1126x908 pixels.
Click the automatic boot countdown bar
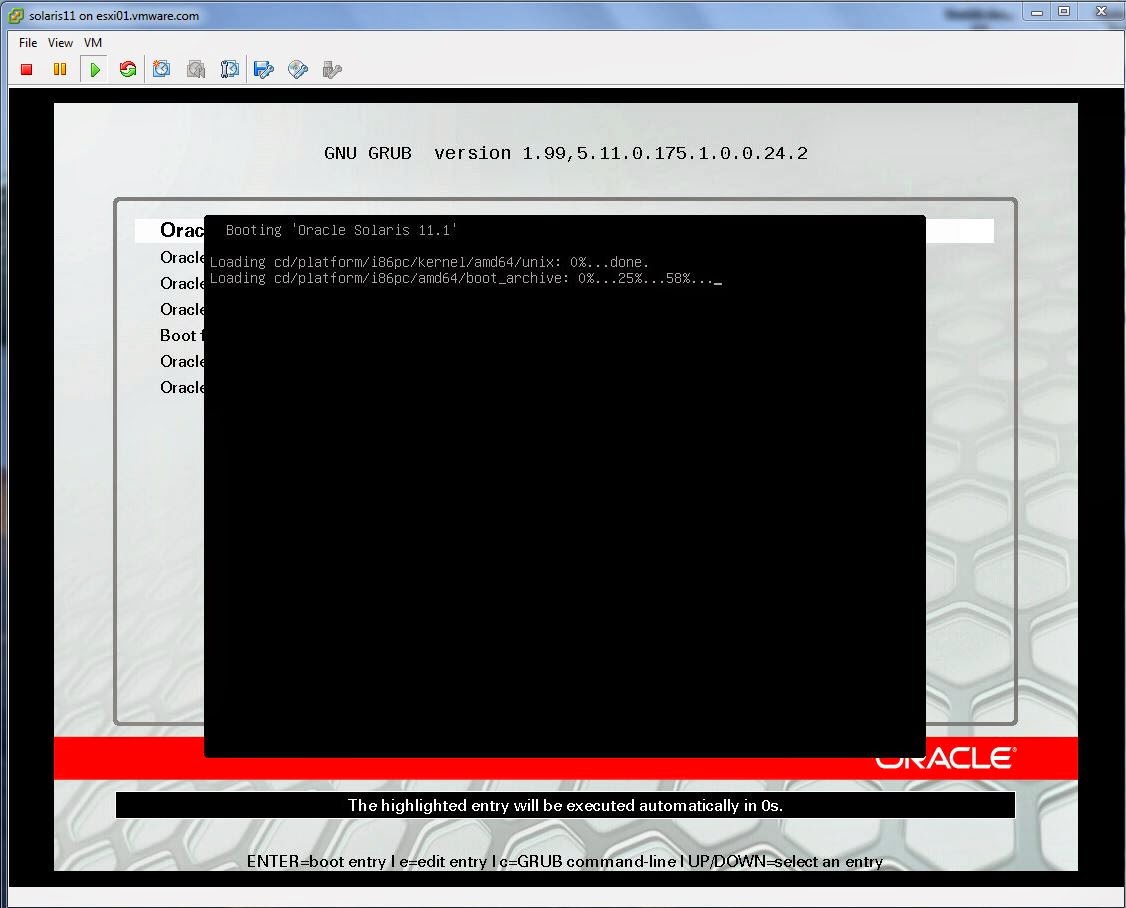click(565, 805)
